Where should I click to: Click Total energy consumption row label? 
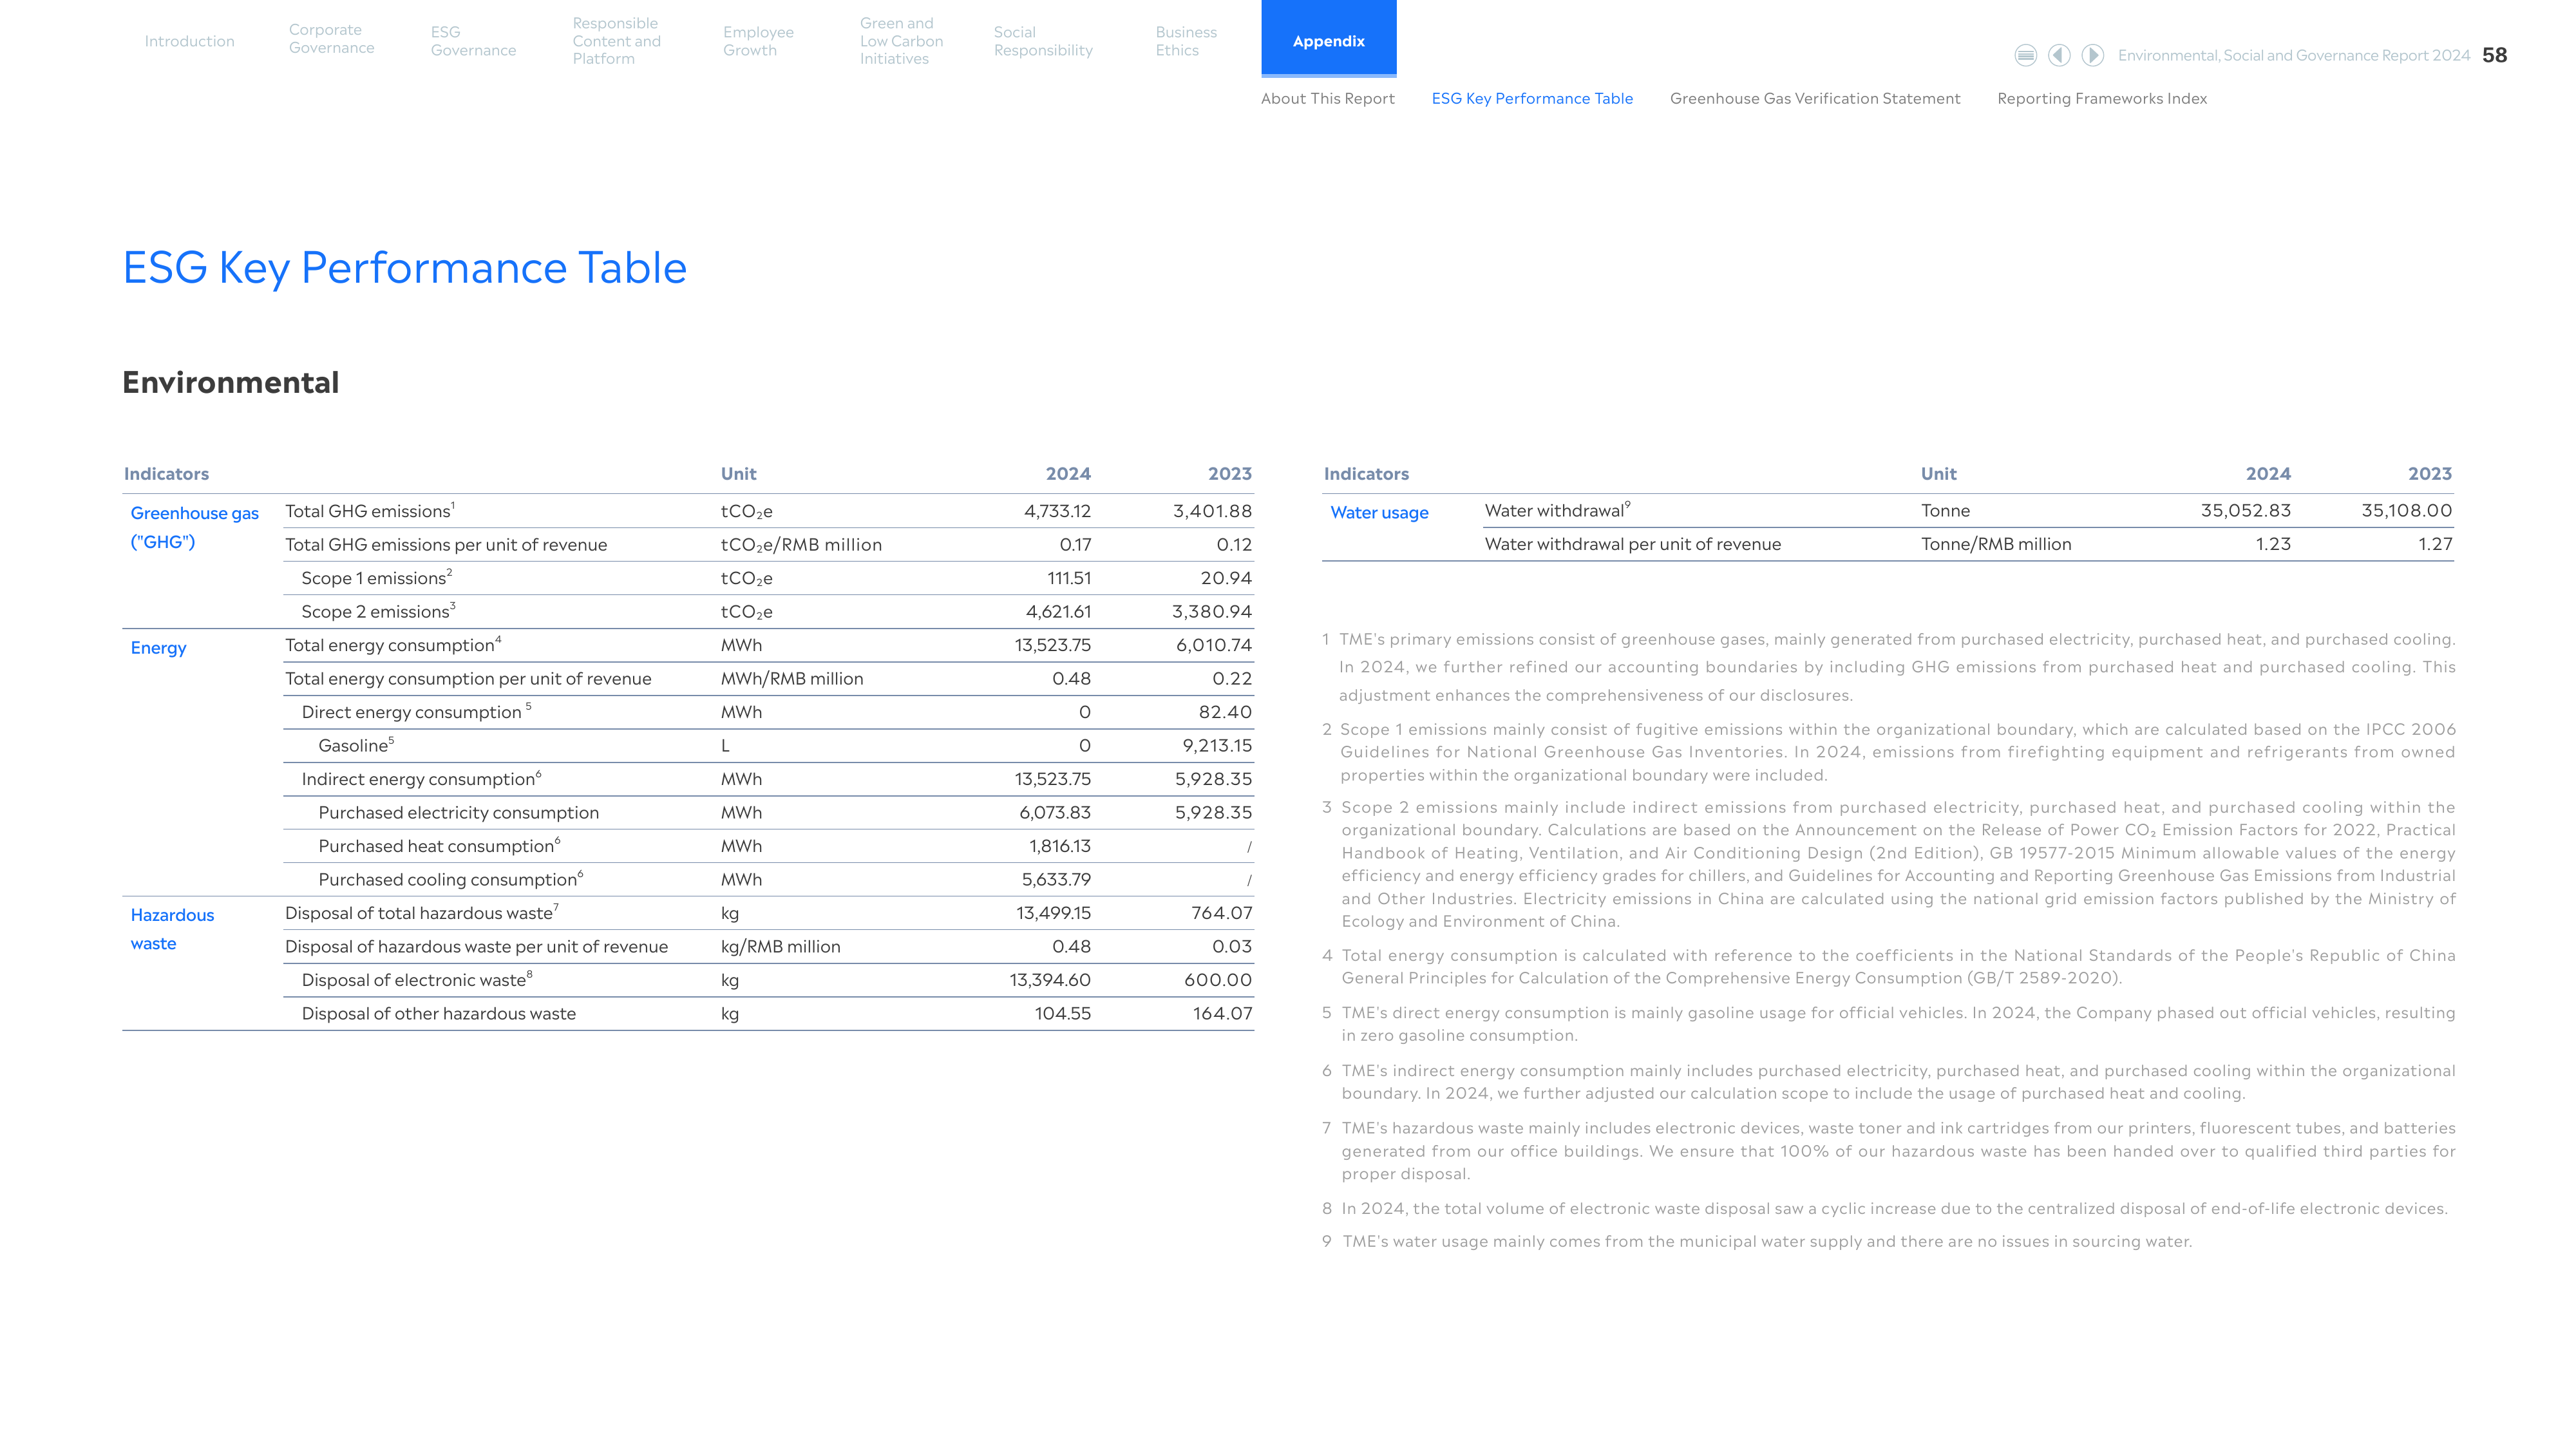pyautogui.click(x=393, y=645)
